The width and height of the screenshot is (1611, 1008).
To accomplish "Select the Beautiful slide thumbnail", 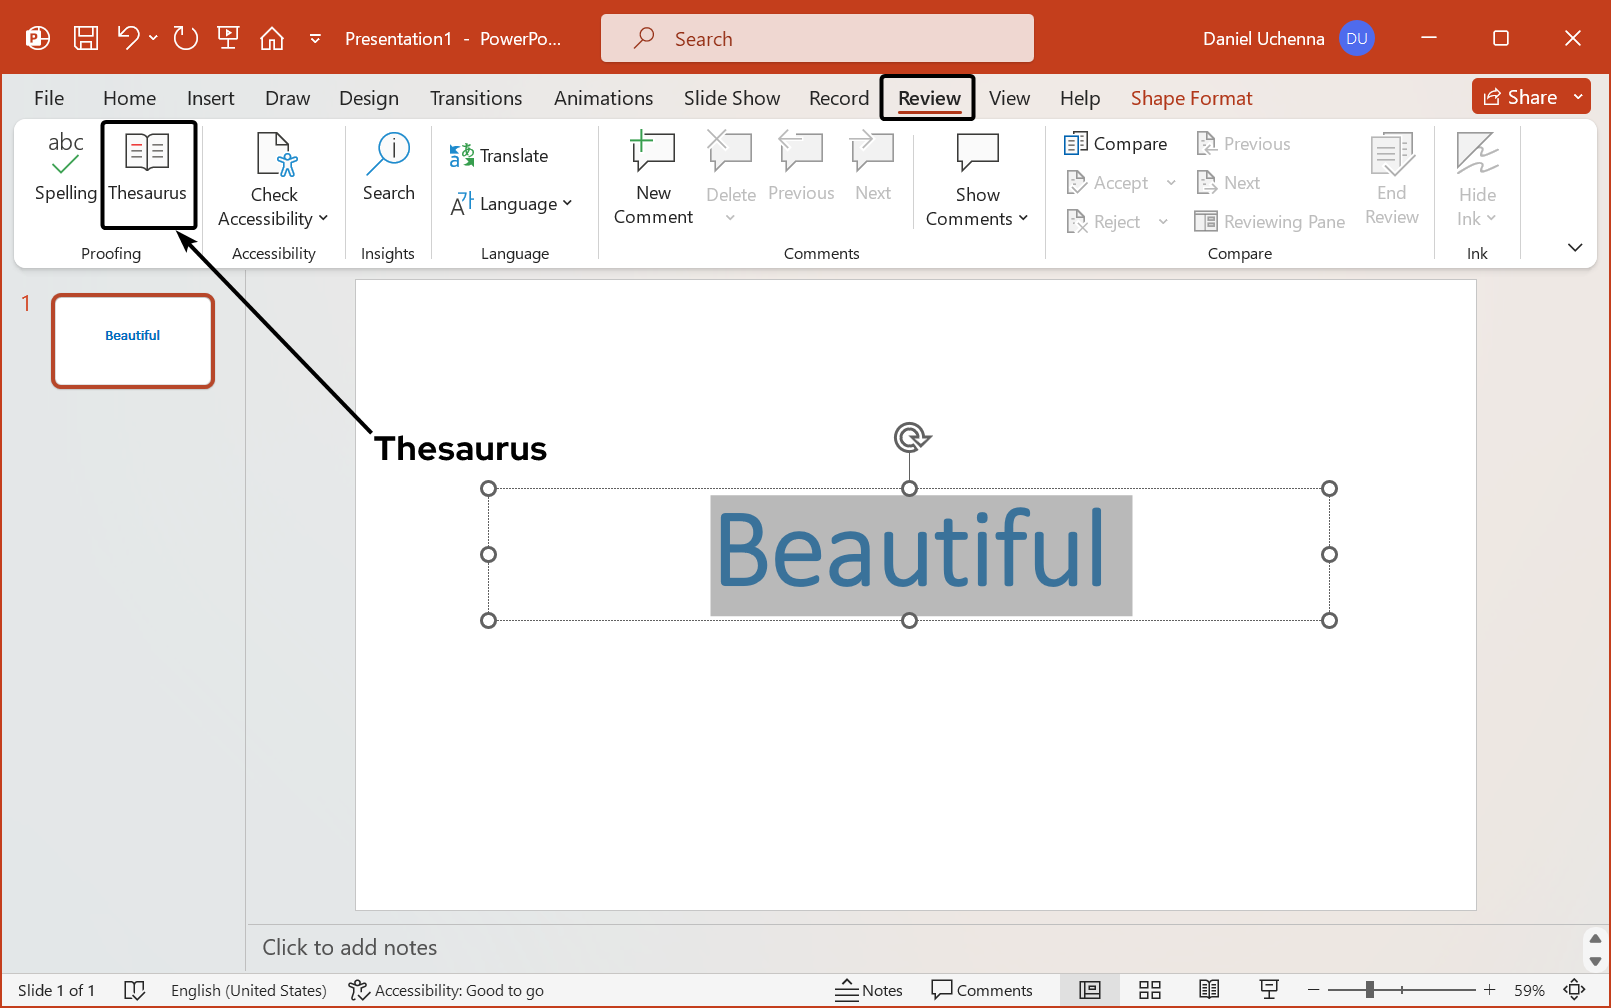I will click(x=132, y=340).
